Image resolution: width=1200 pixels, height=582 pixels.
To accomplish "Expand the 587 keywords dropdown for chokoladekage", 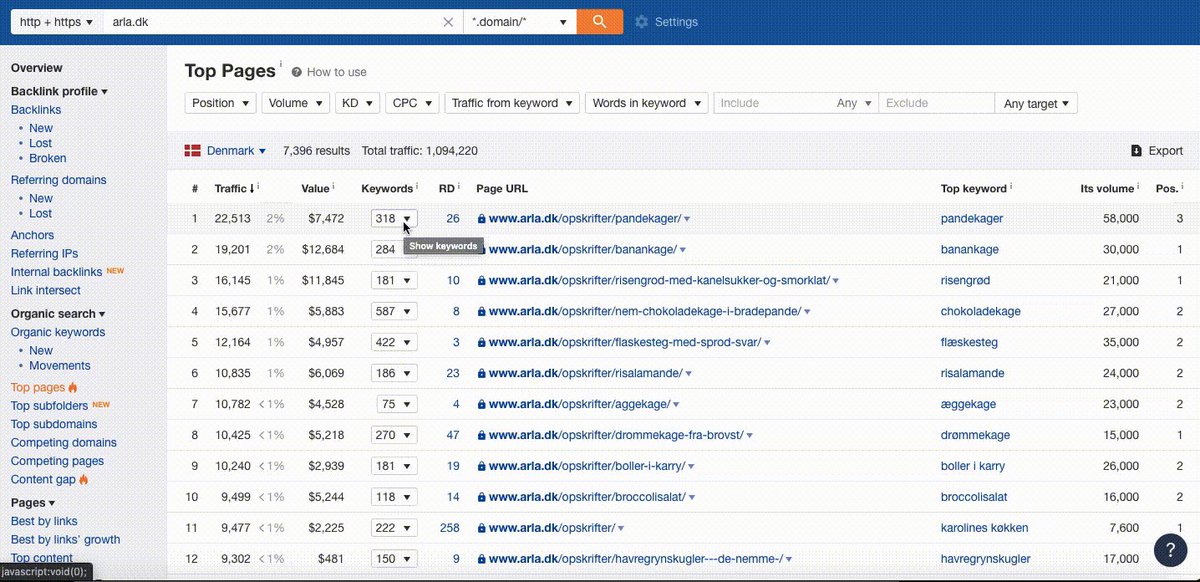I will click(x=394, y=311).
